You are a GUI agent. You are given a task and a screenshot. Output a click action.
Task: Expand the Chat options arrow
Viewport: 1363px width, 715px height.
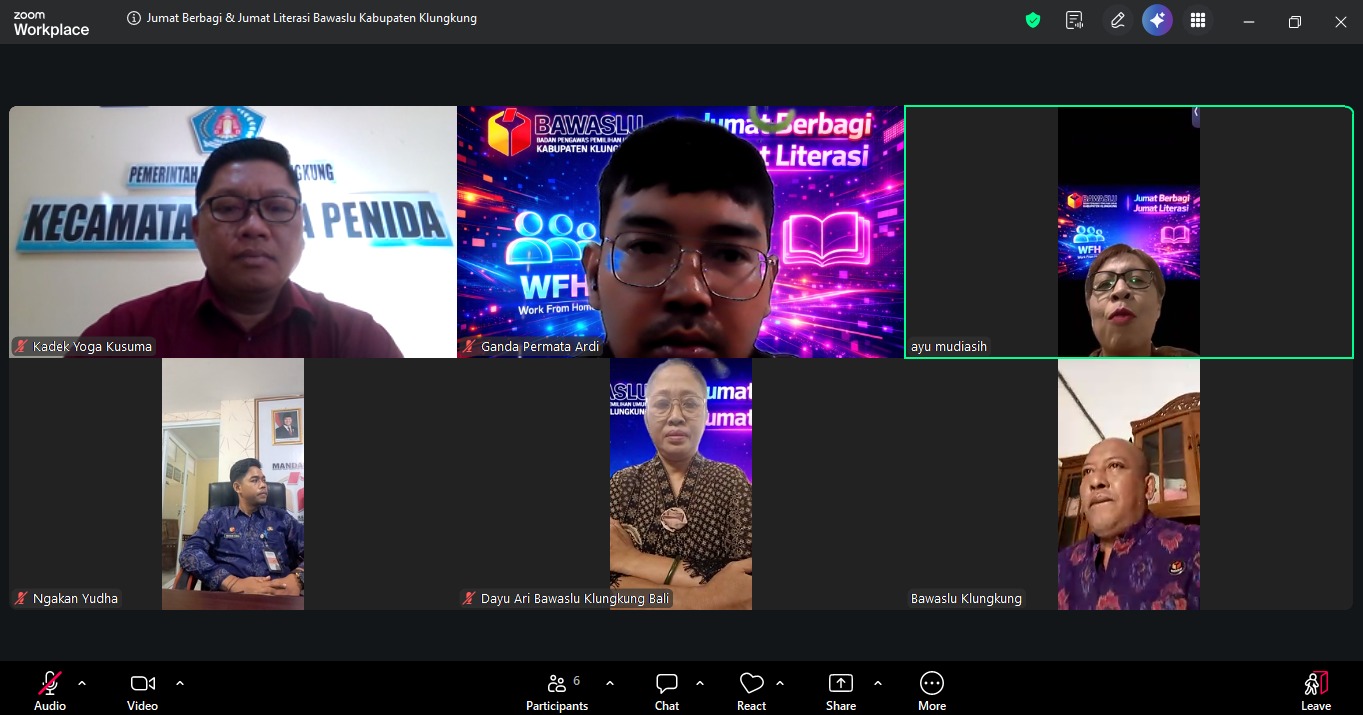pyautogui.click(x=700, y=683)
